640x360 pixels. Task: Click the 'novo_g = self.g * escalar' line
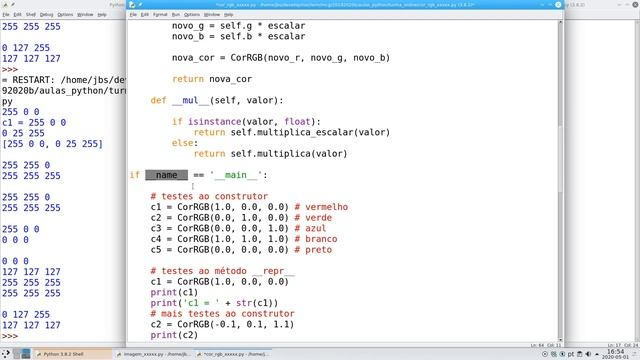pos(238,26)
